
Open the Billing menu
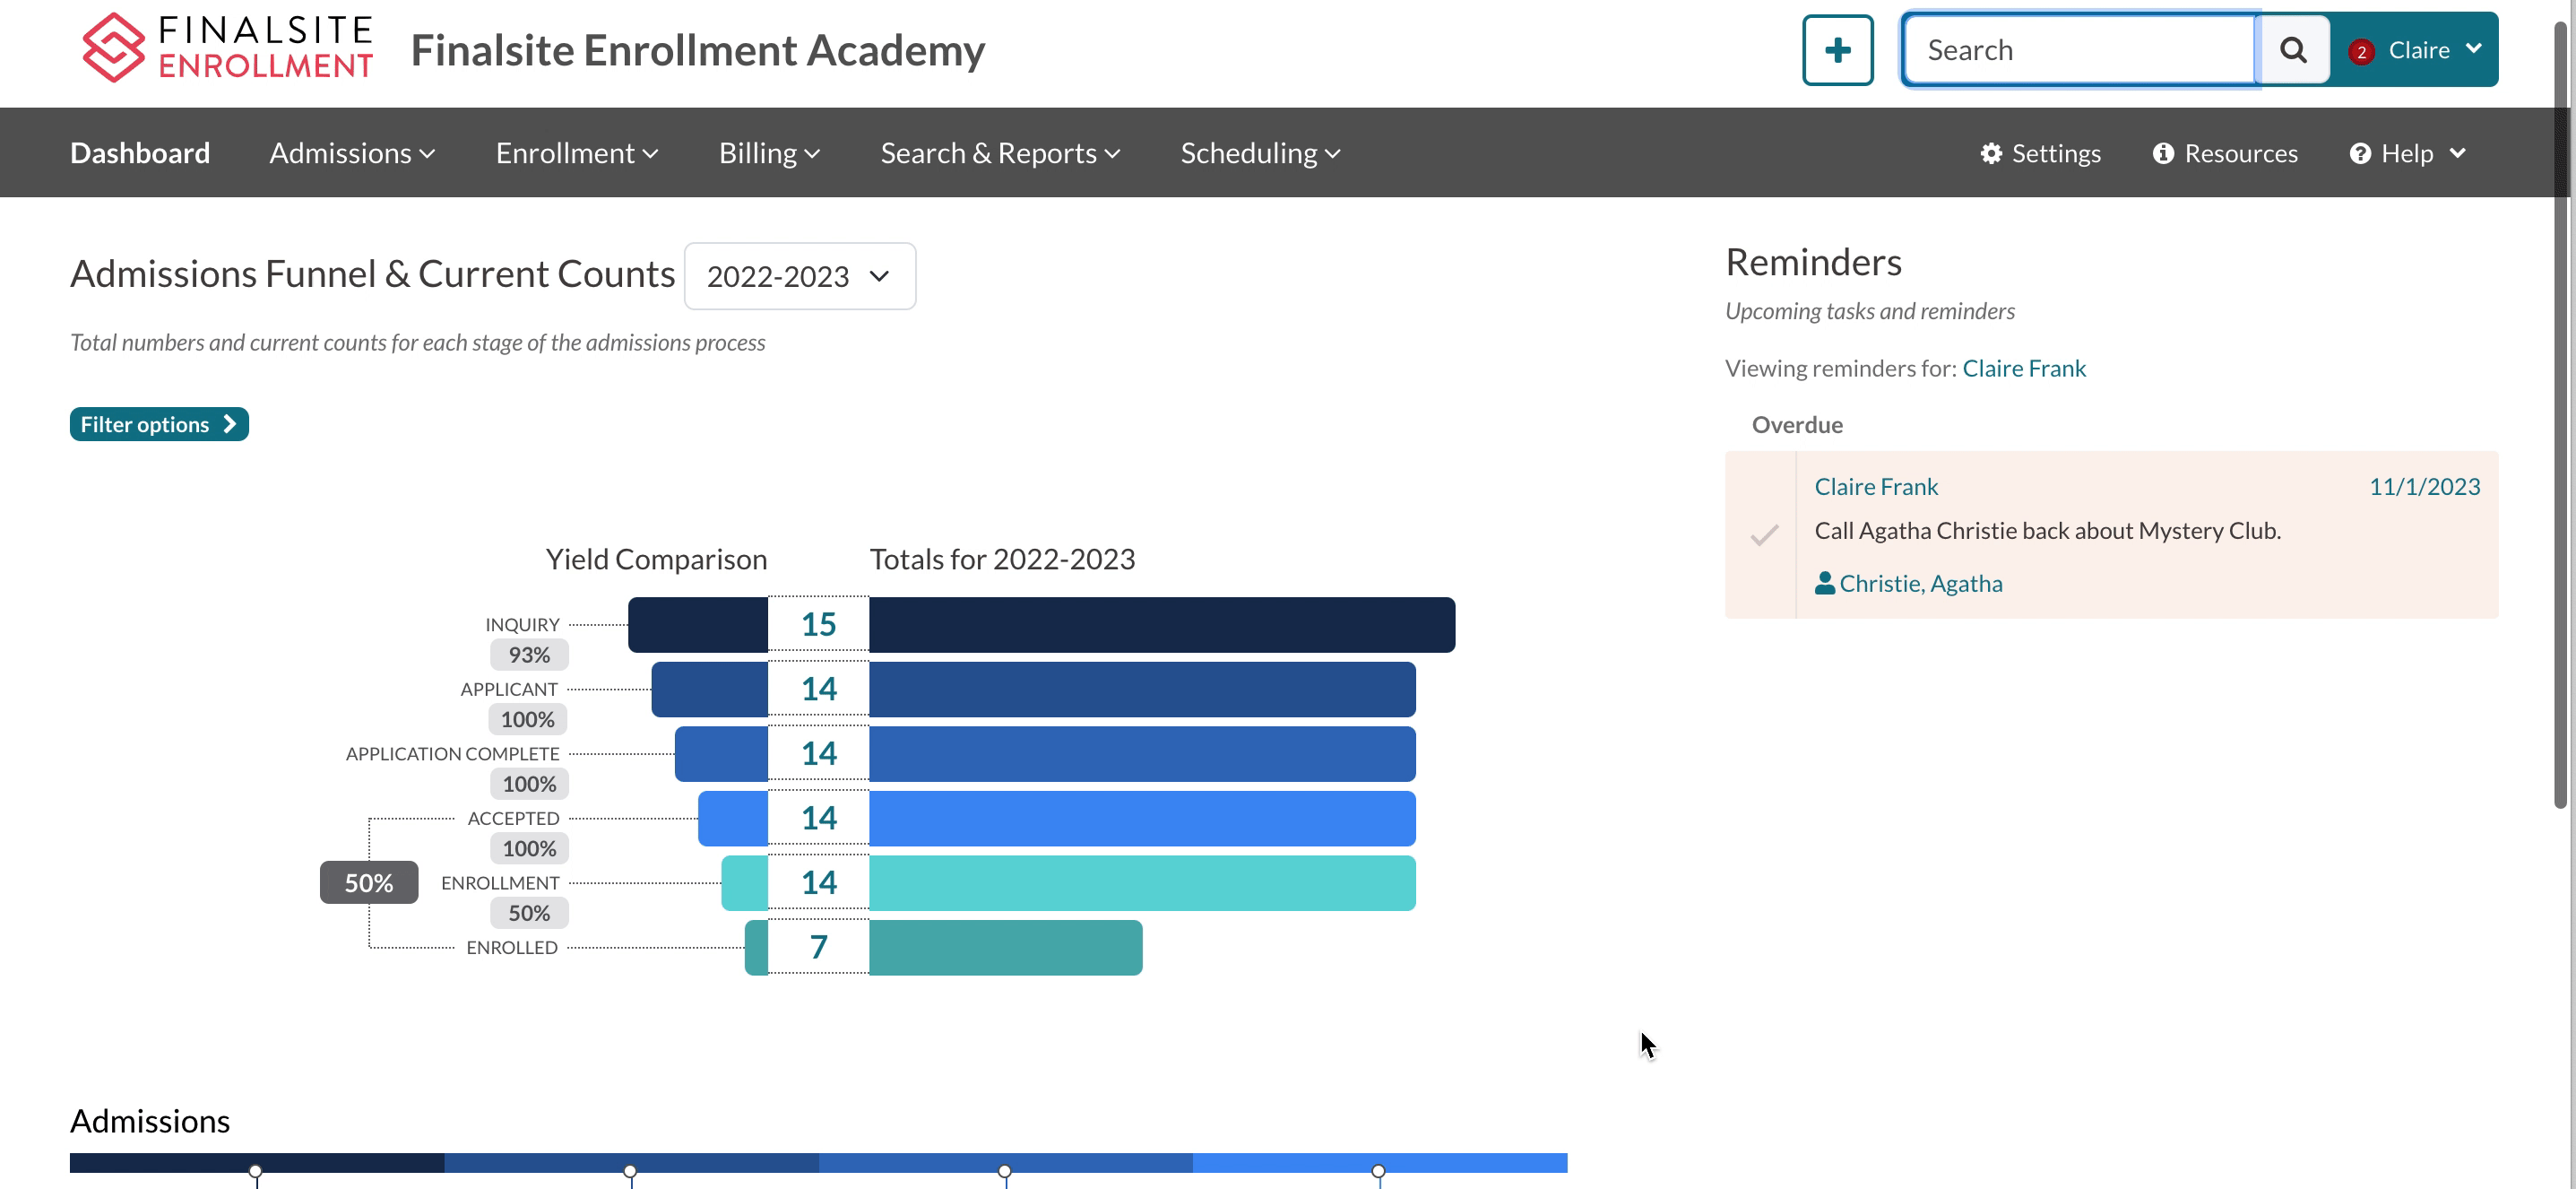768,153
